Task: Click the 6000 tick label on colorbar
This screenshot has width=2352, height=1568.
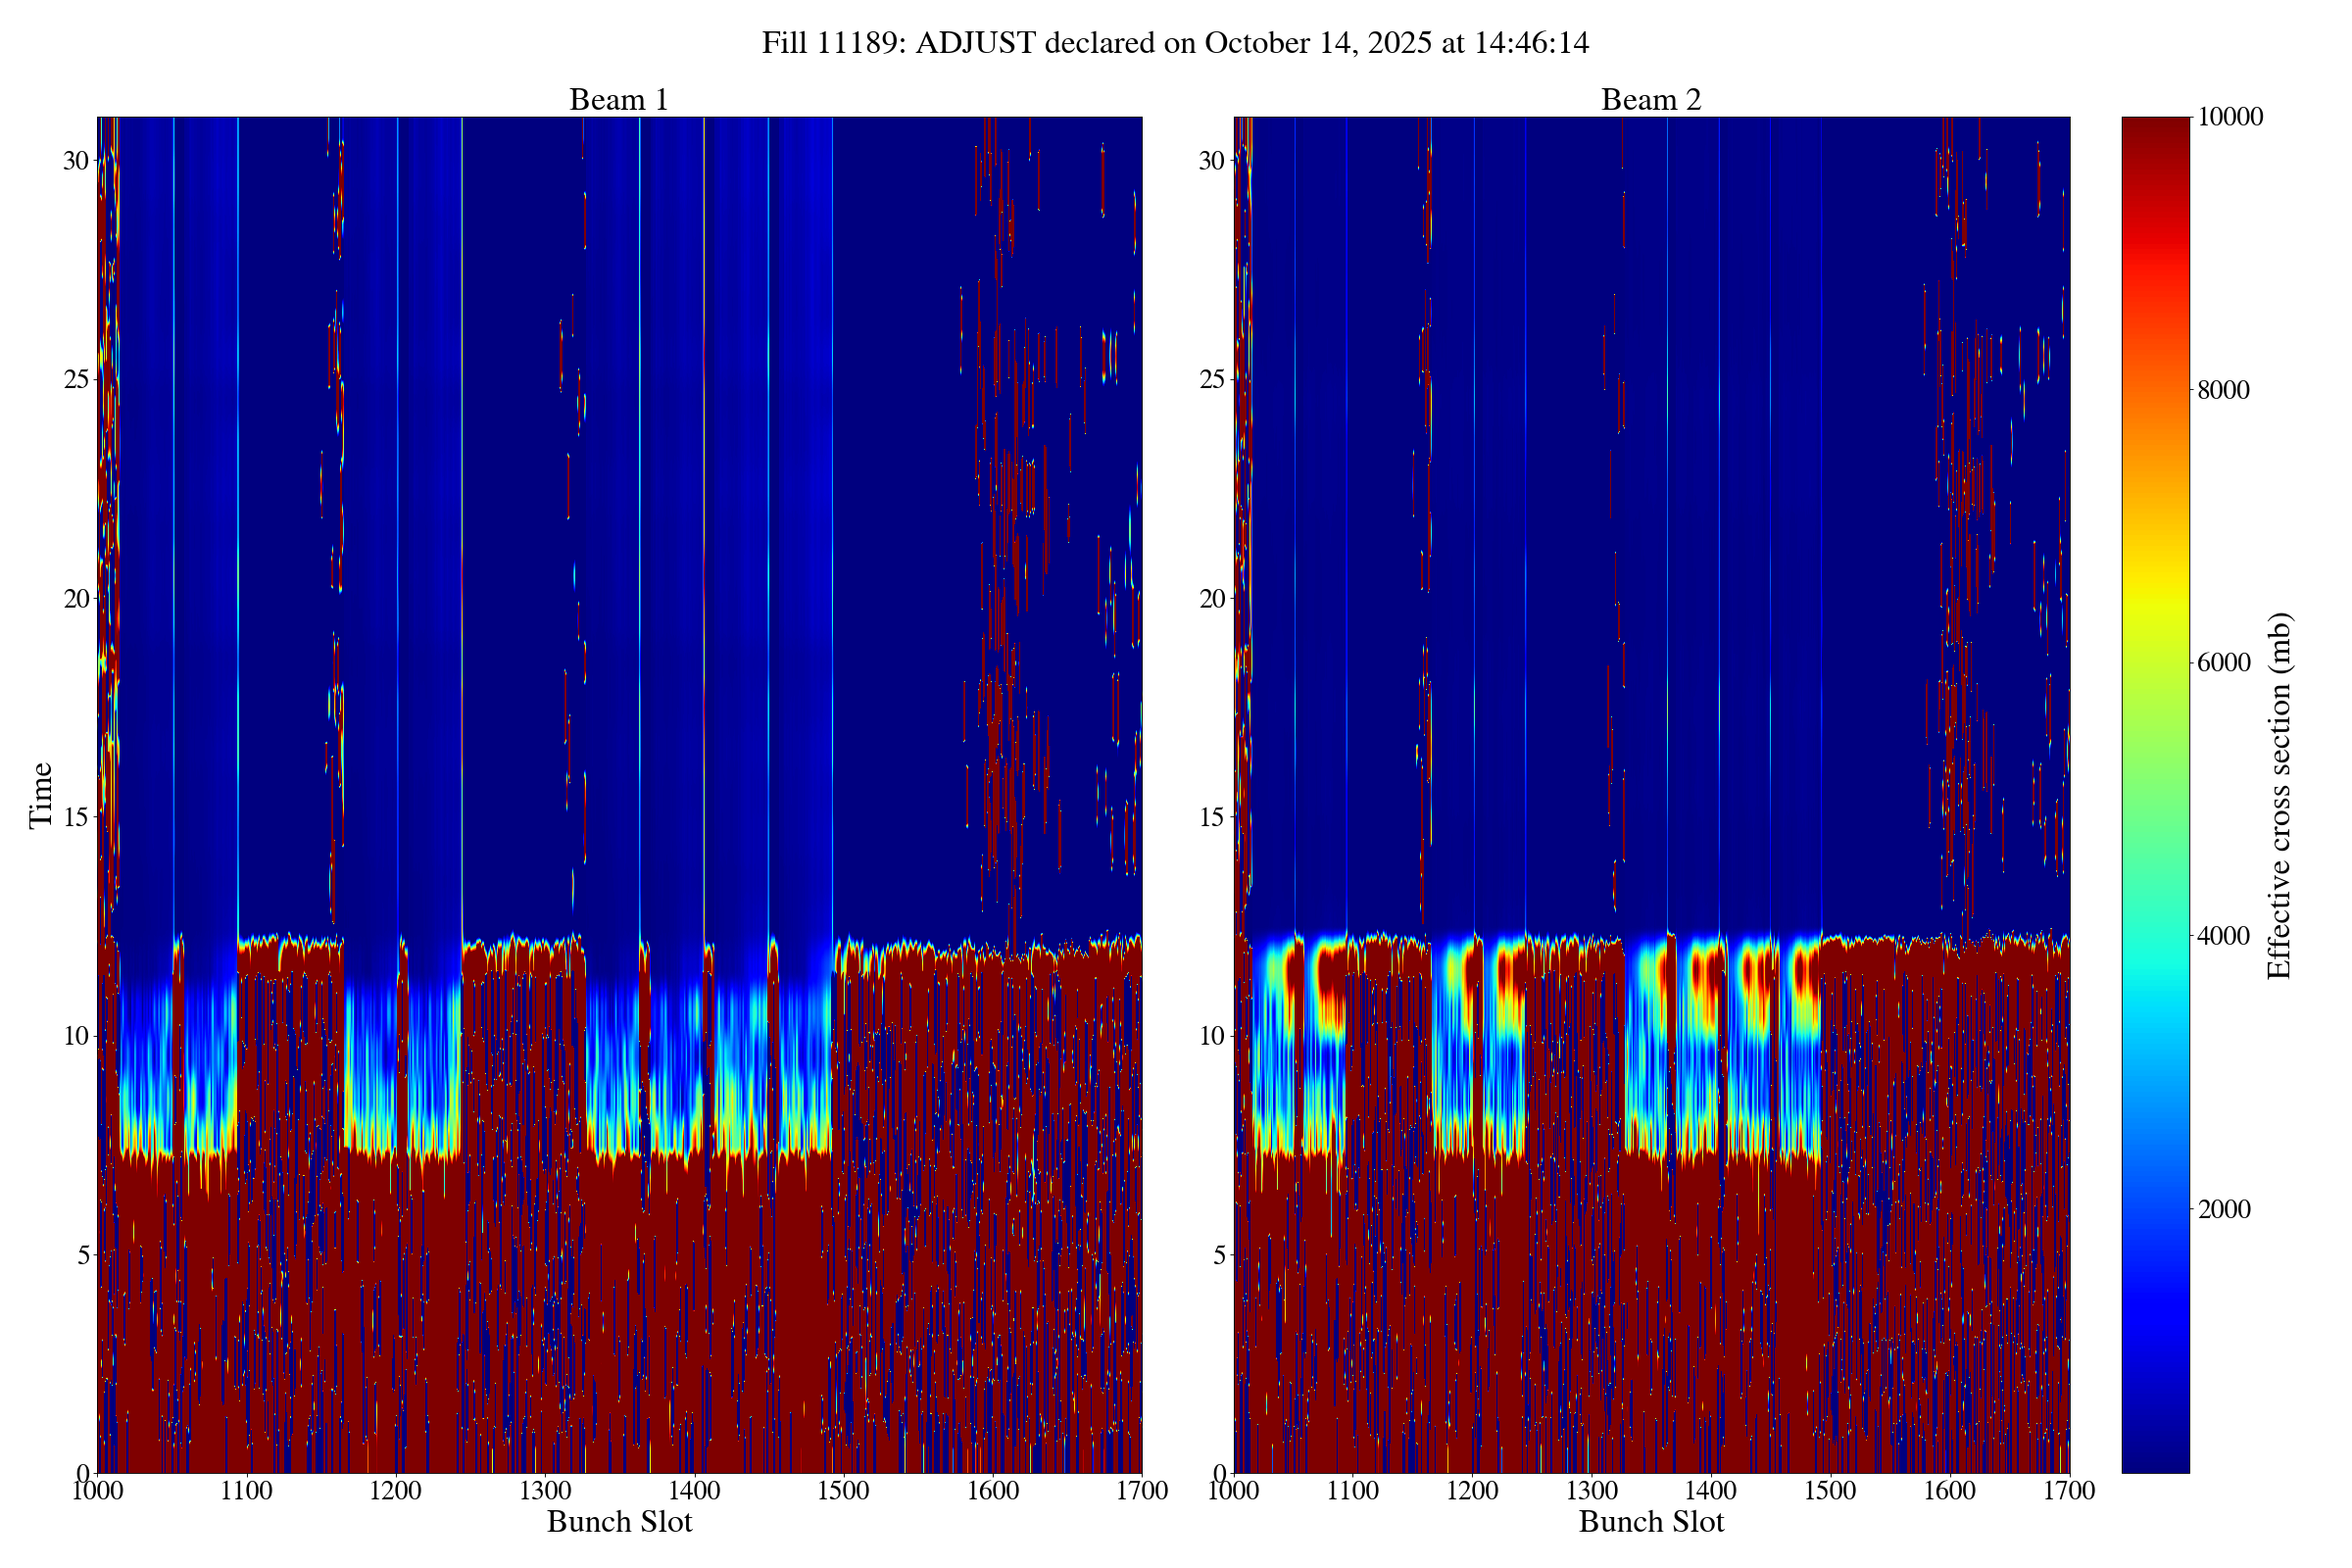Action: tap(2223, 663)
